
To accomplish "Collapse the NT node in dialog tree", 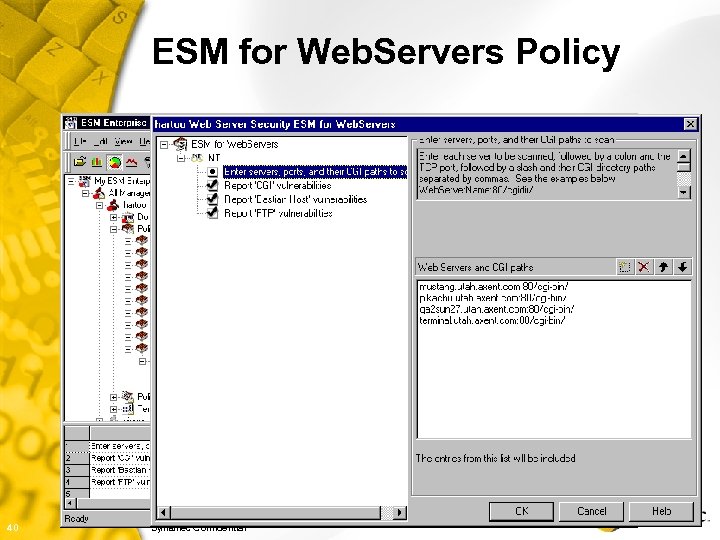I will point(181,158).
